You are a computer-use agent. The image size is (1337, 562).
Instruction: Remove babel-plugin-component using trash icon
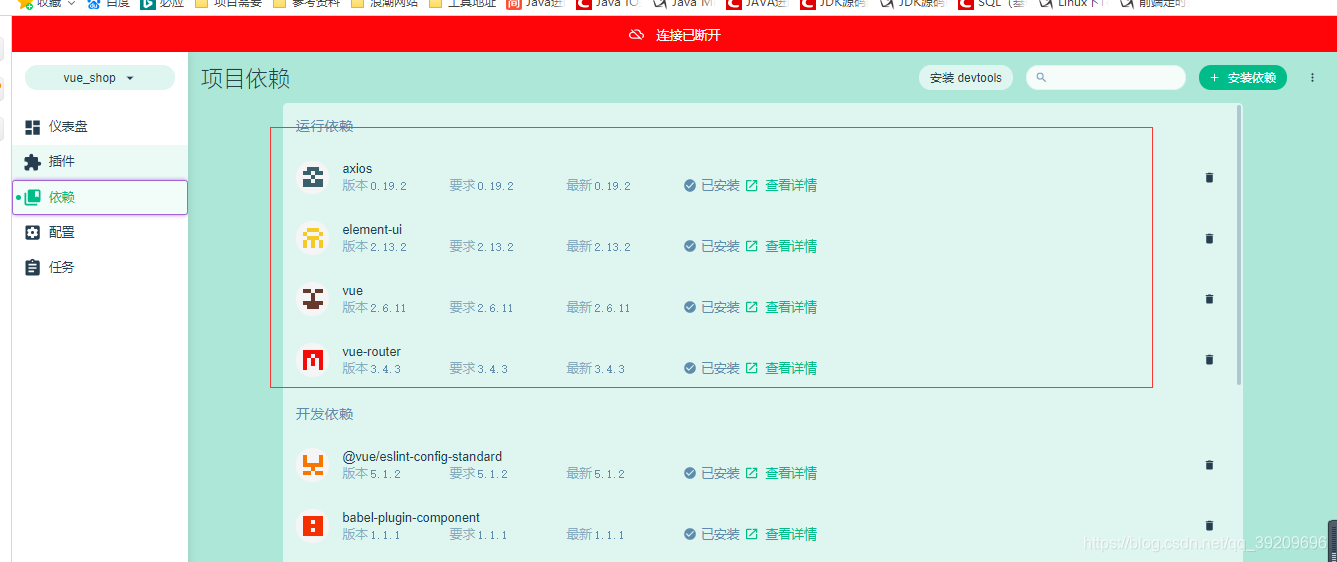1209,526
